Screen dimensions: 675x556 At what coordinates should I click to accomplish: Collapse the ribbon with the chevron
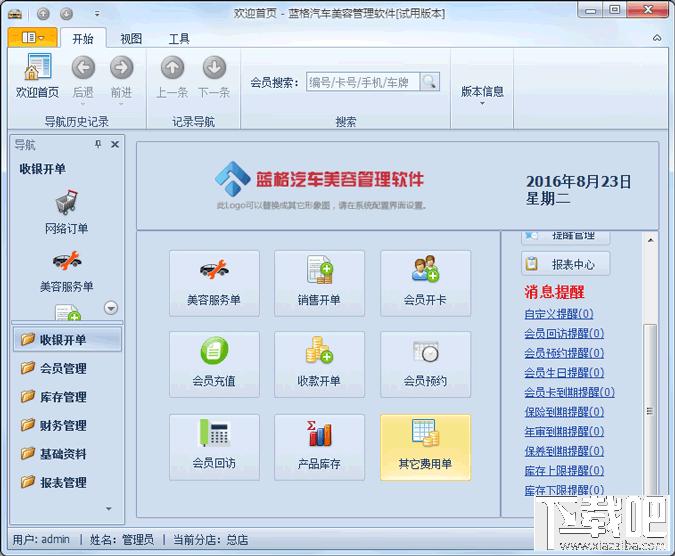[657, 38]
